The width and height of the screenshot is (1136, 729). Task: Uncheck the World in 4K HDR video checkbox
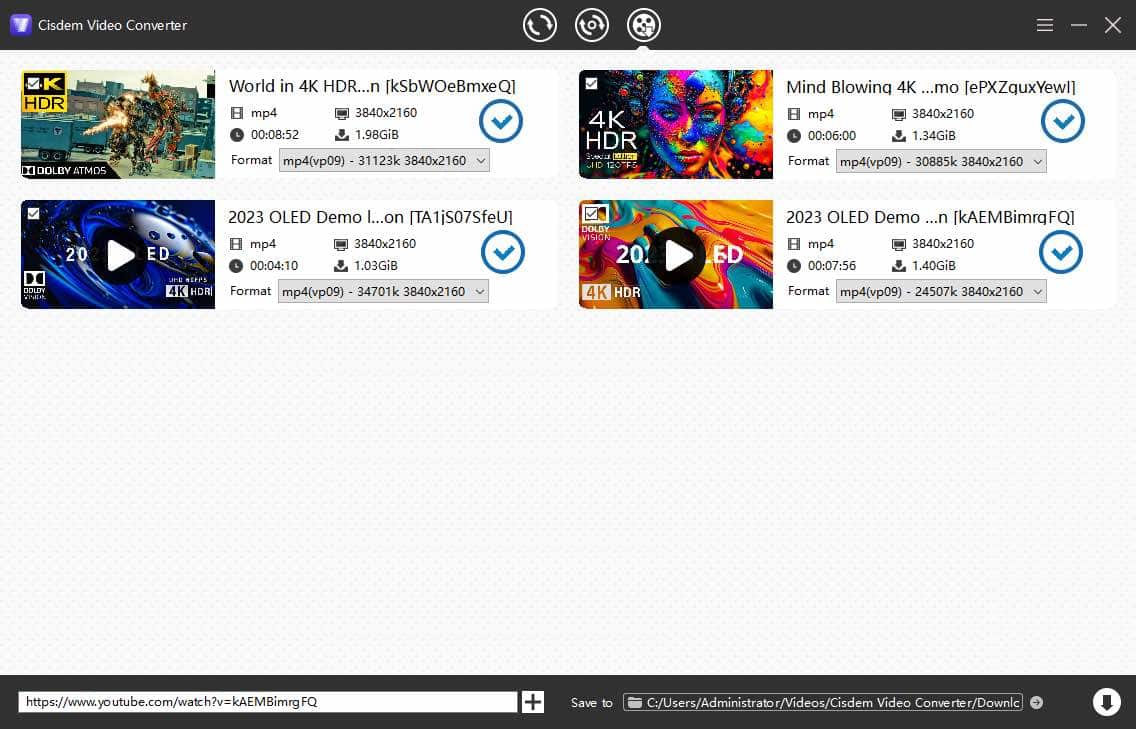[33, 83]
